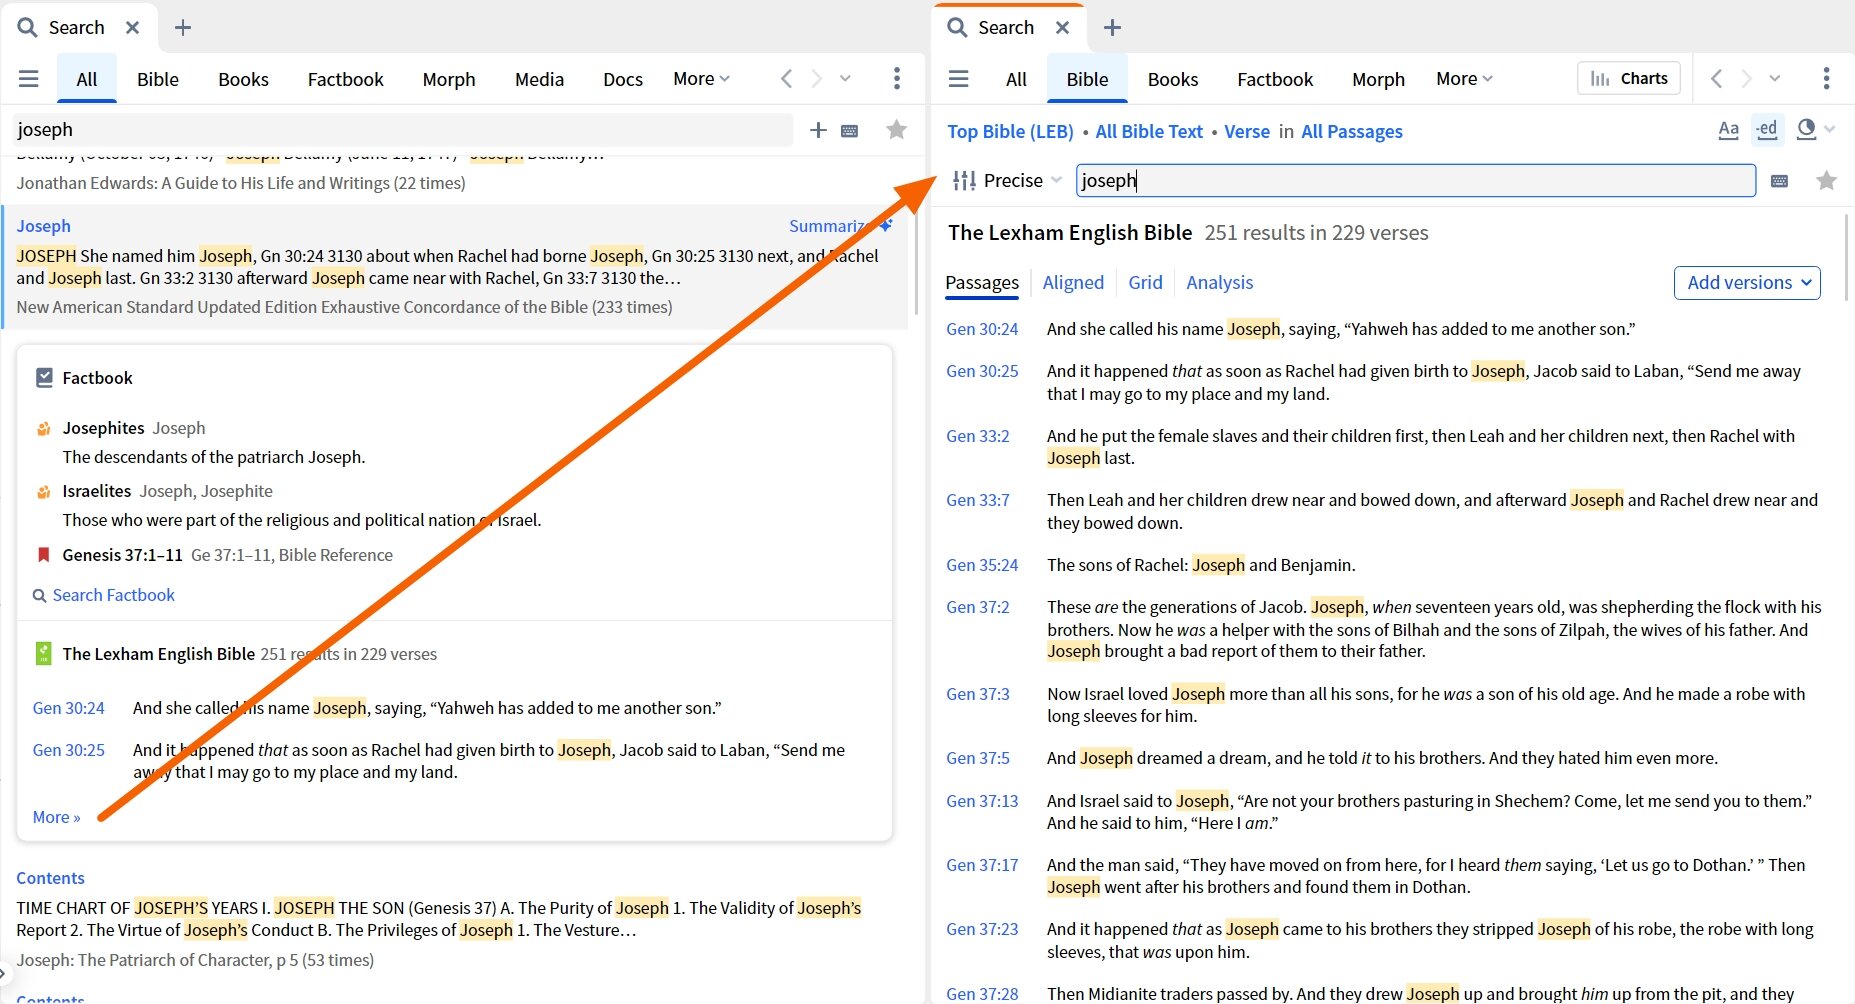Open keyboard icon in left search bar
The width and height of the screenshot is (1855, 1004).
(x=850, y=131)
